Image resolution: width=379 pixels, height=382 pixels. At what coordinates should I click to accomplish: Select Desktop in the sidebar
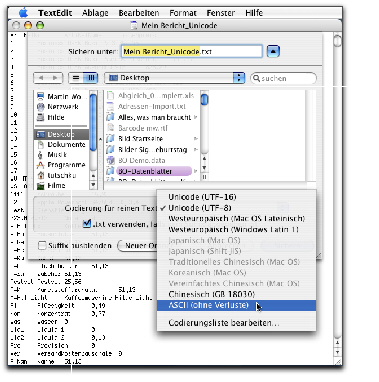click(61, 134)
